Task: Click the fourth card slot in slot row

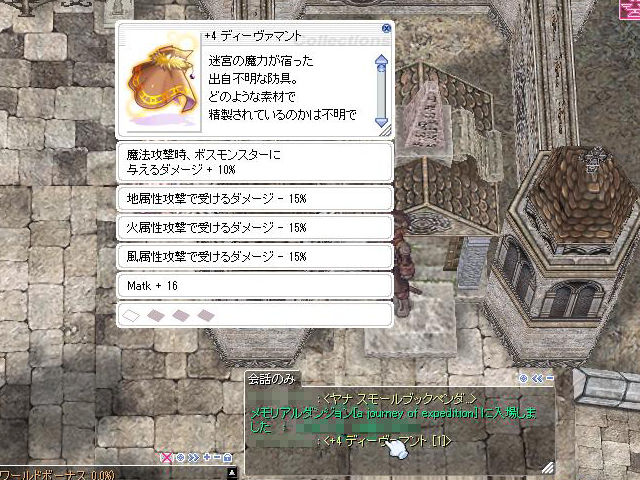Action: pos(206,315)
